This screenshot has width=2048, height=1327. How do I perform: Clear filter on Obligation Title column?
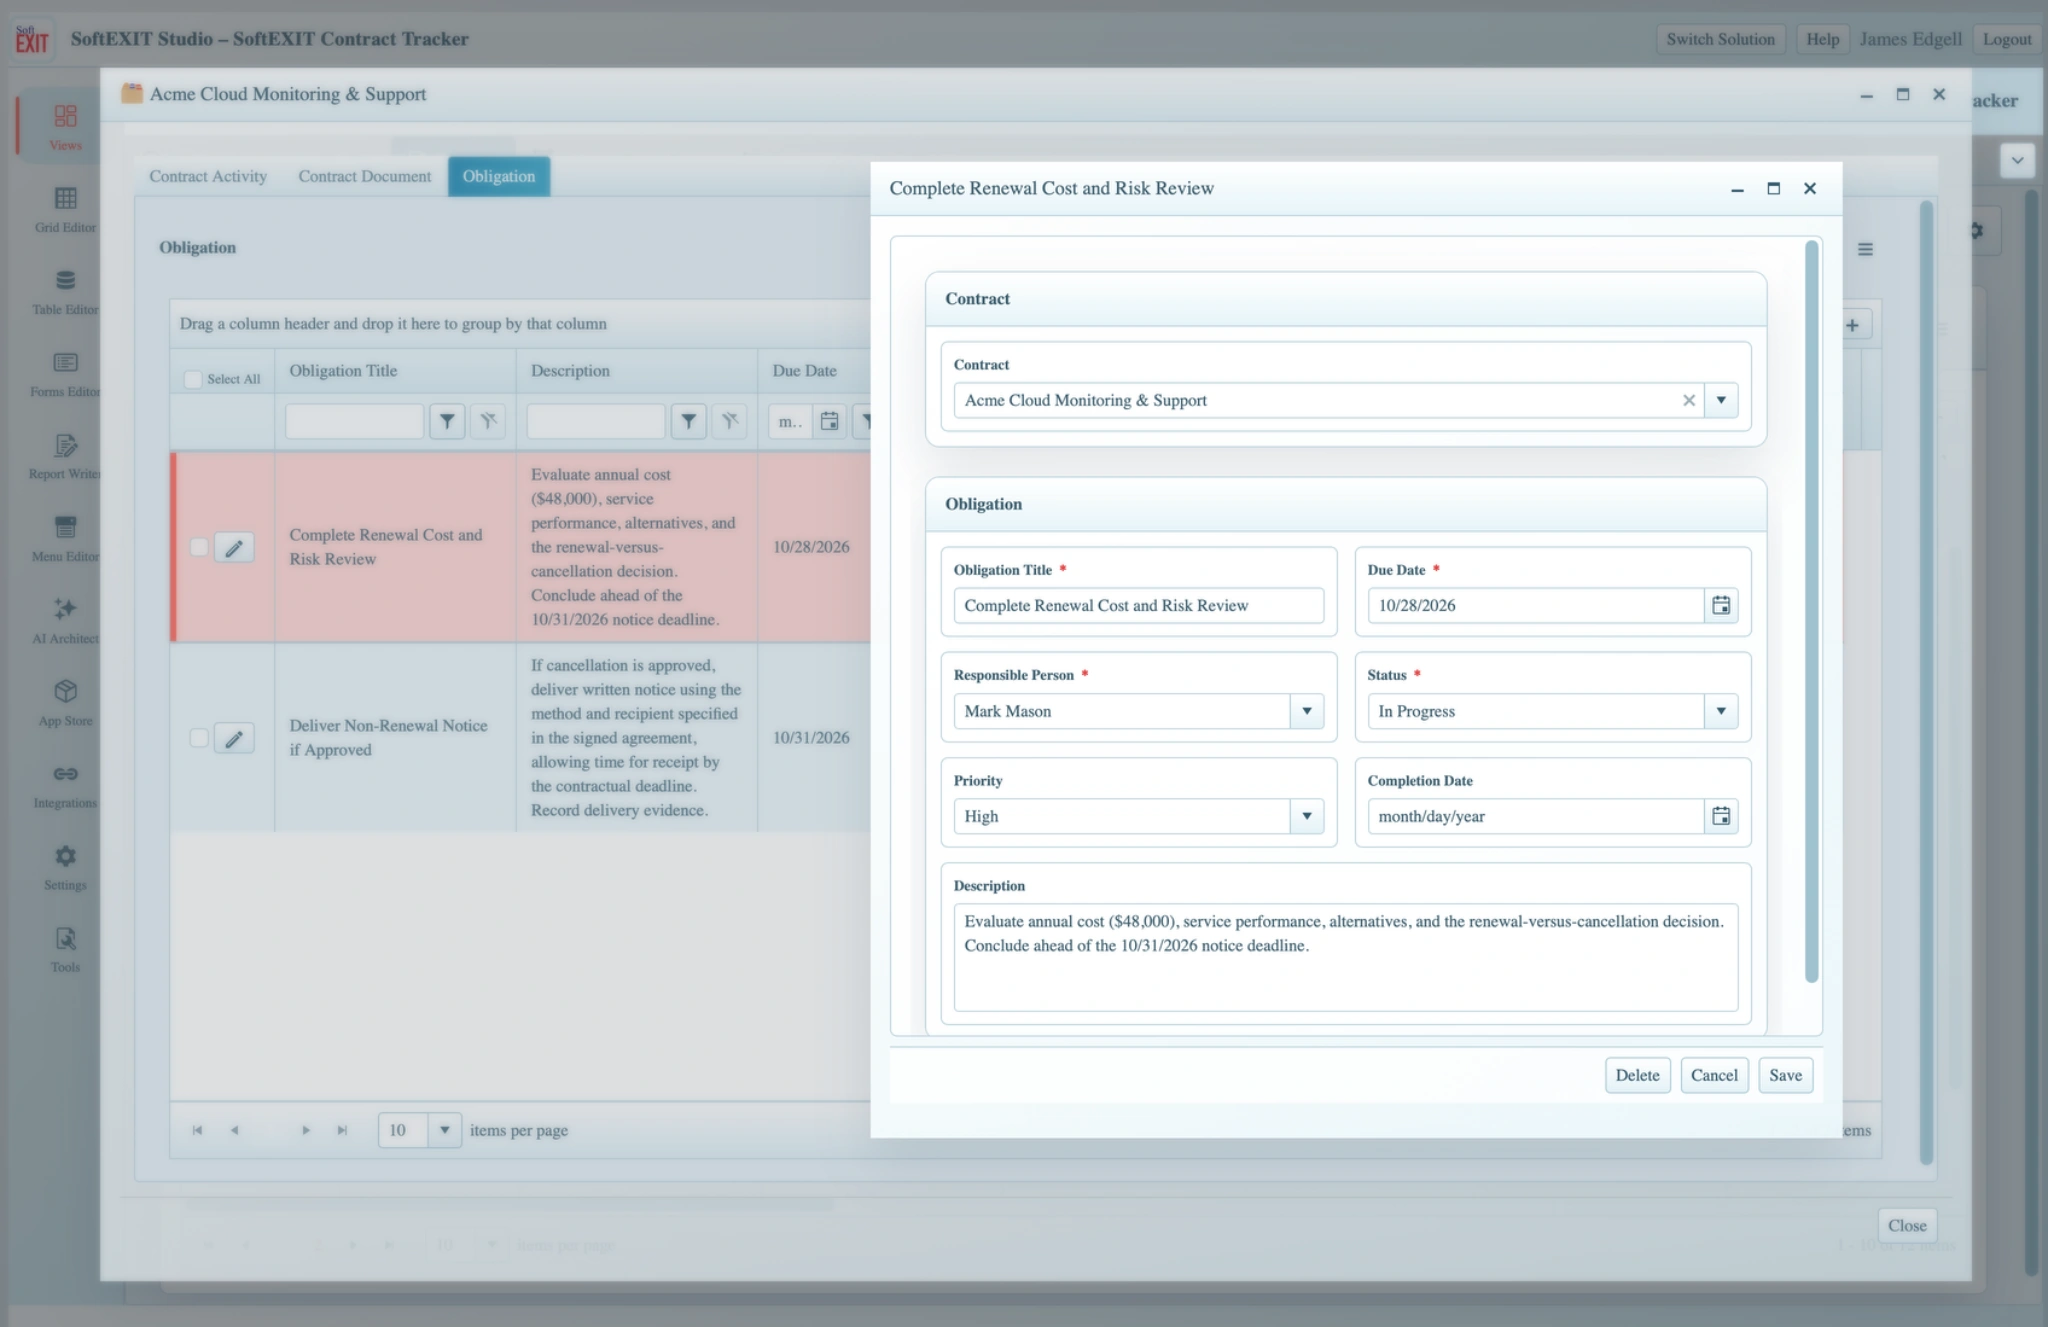click(488, 421)
